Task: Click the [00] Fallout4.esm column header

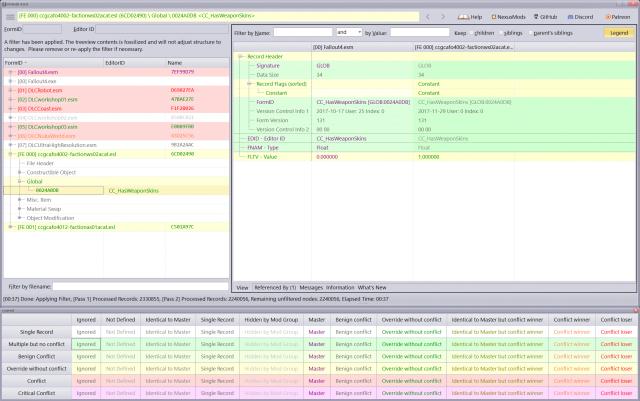Action: (x=362, y=47)
